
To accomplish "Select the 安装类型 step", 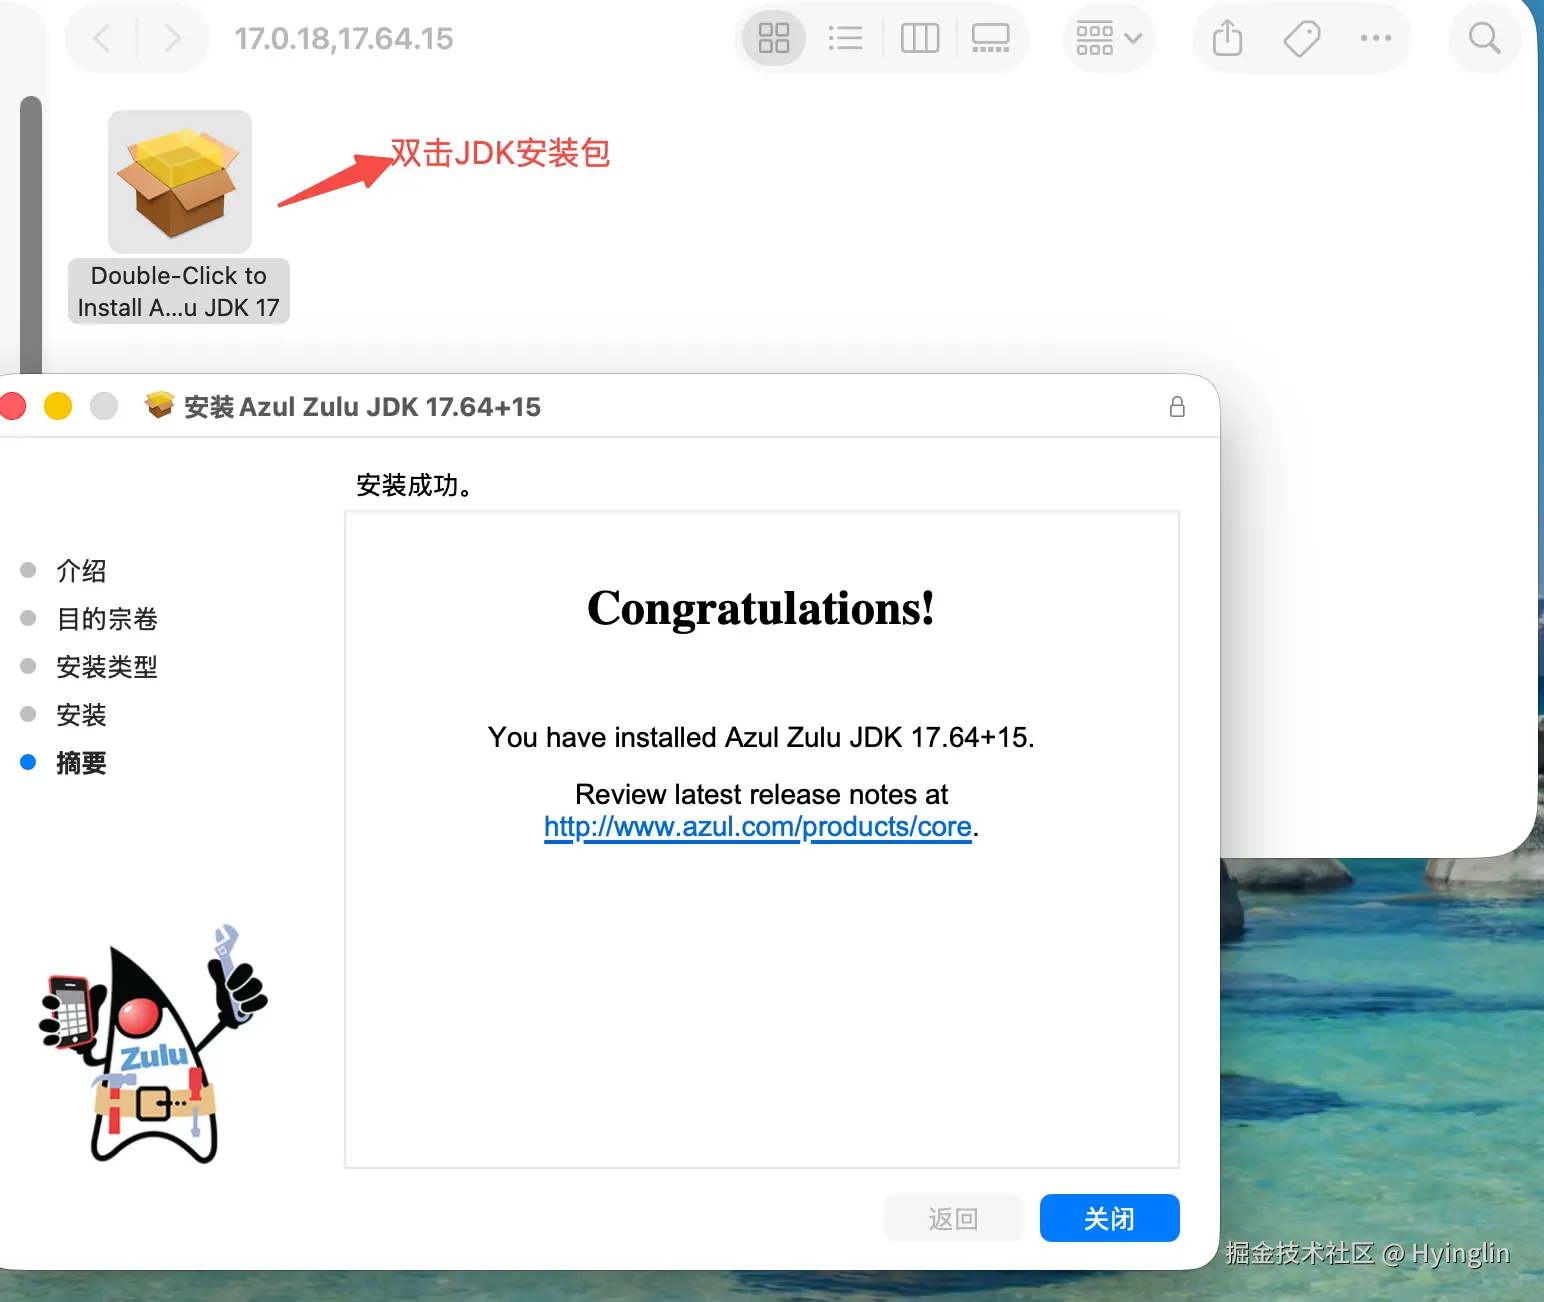I will pyautogui.click(x=107, y=667).
